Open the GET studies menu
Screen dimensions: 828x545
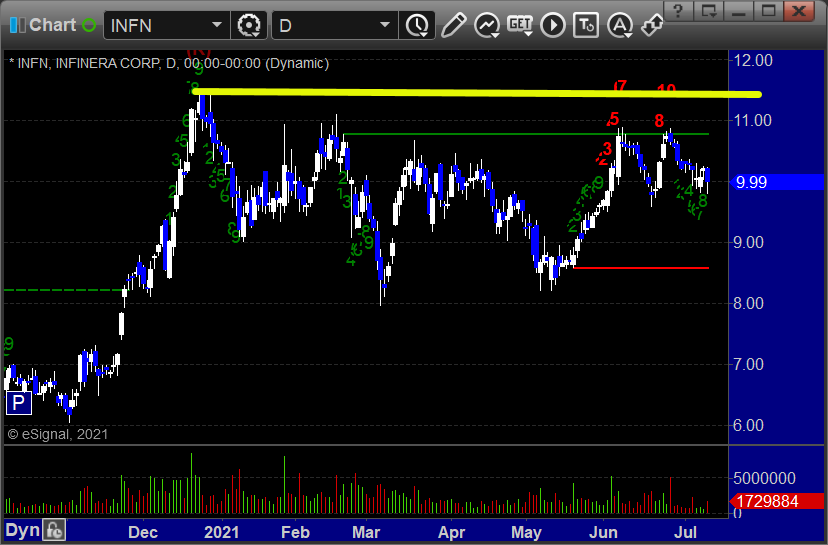click(520, 25)
